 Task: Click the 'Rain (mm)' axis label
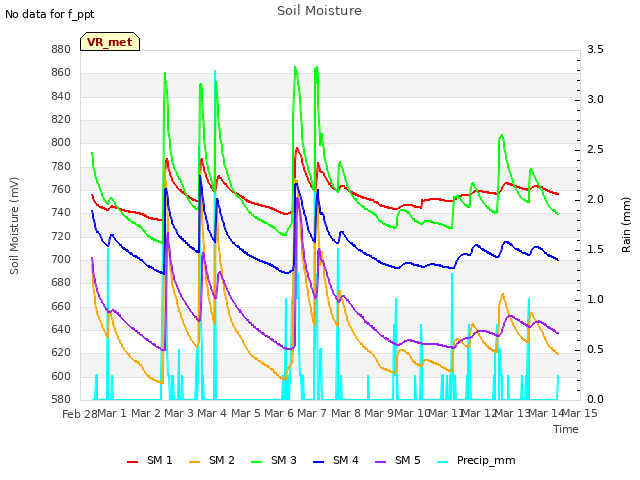626,225
